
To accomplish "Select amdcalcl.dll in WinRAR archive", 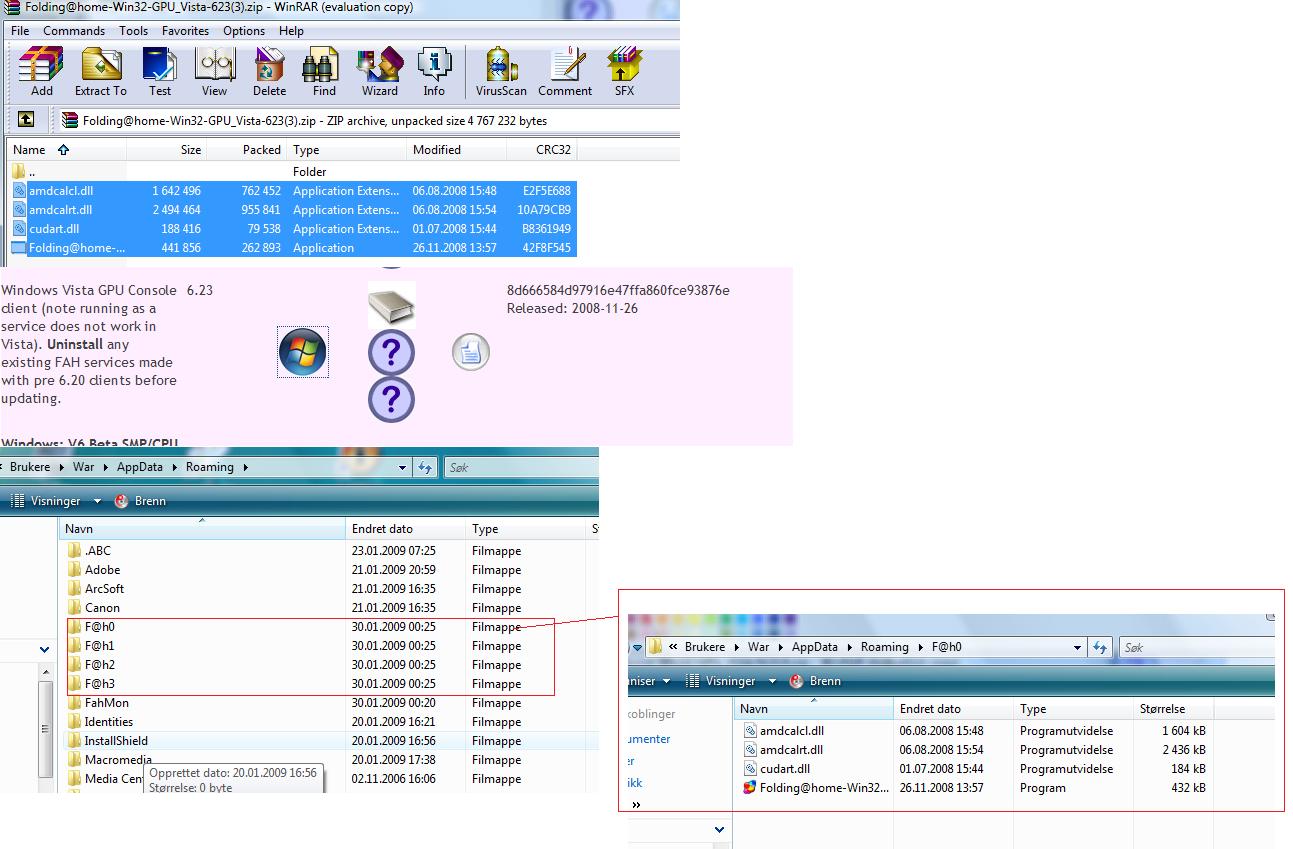I will [293, 191].
